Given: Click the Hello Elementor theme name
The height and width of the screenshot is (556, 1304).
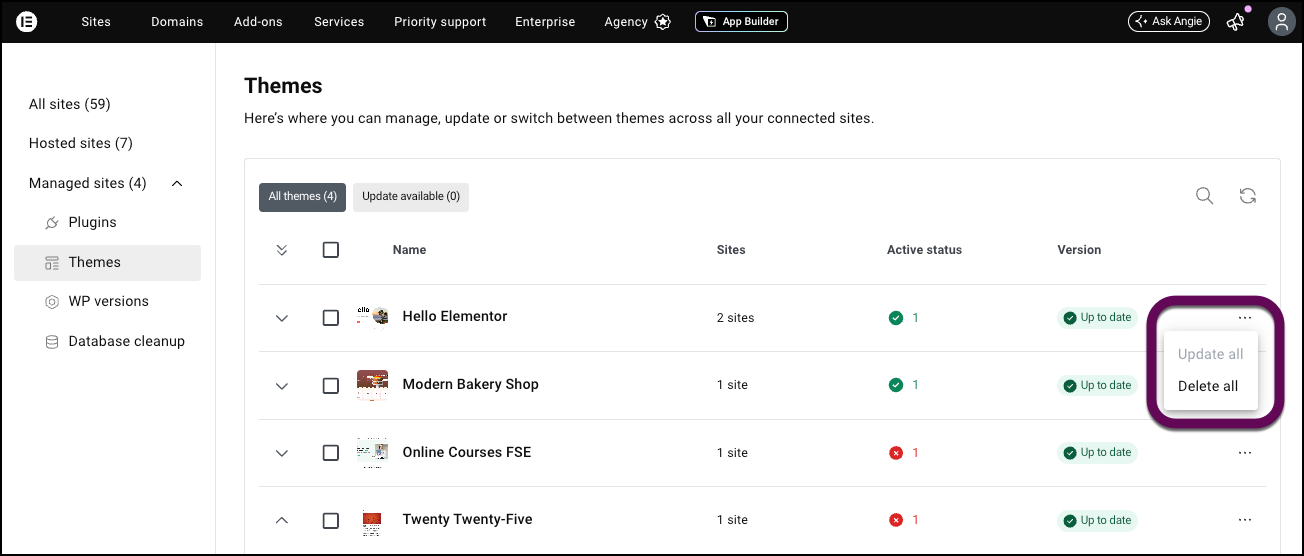Looking at the screenshot, I should [x=455, y=316].
